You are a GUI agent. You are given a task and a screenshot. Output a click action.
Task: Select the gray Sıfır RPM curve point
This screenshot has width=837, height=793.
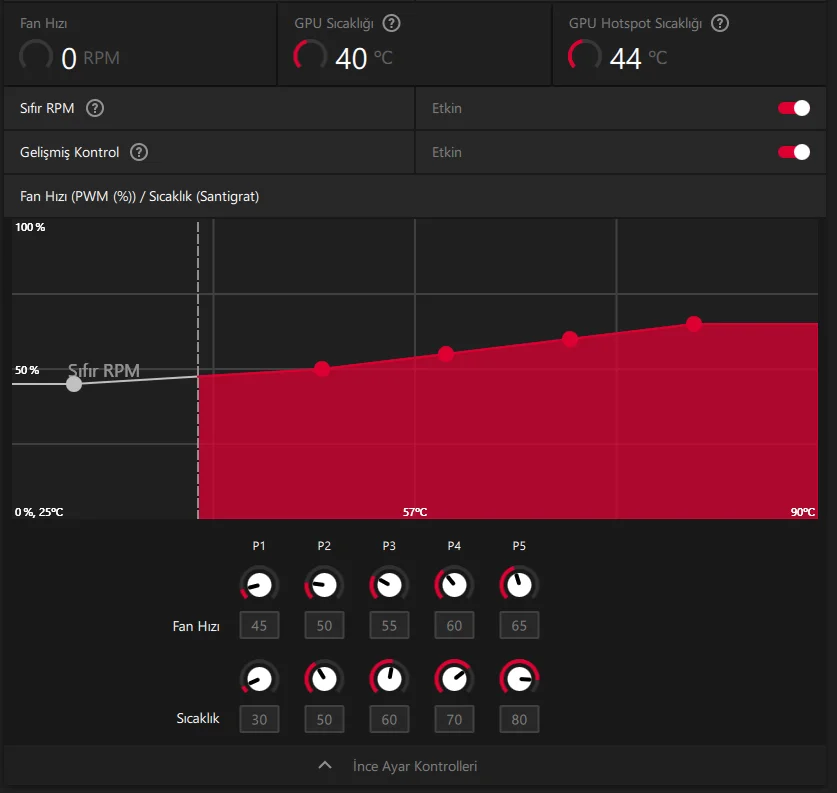tap(74, 384)
